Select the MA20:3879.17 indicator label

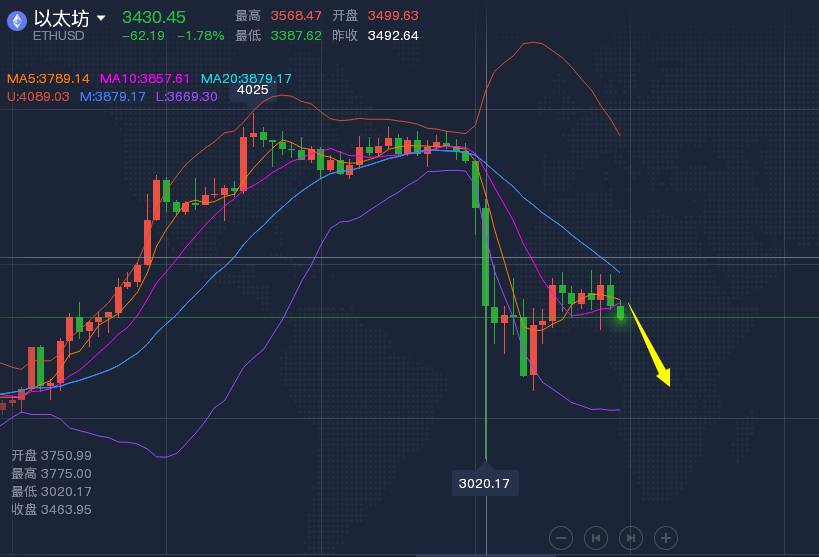pyautogui.click(x=246, y=78)
